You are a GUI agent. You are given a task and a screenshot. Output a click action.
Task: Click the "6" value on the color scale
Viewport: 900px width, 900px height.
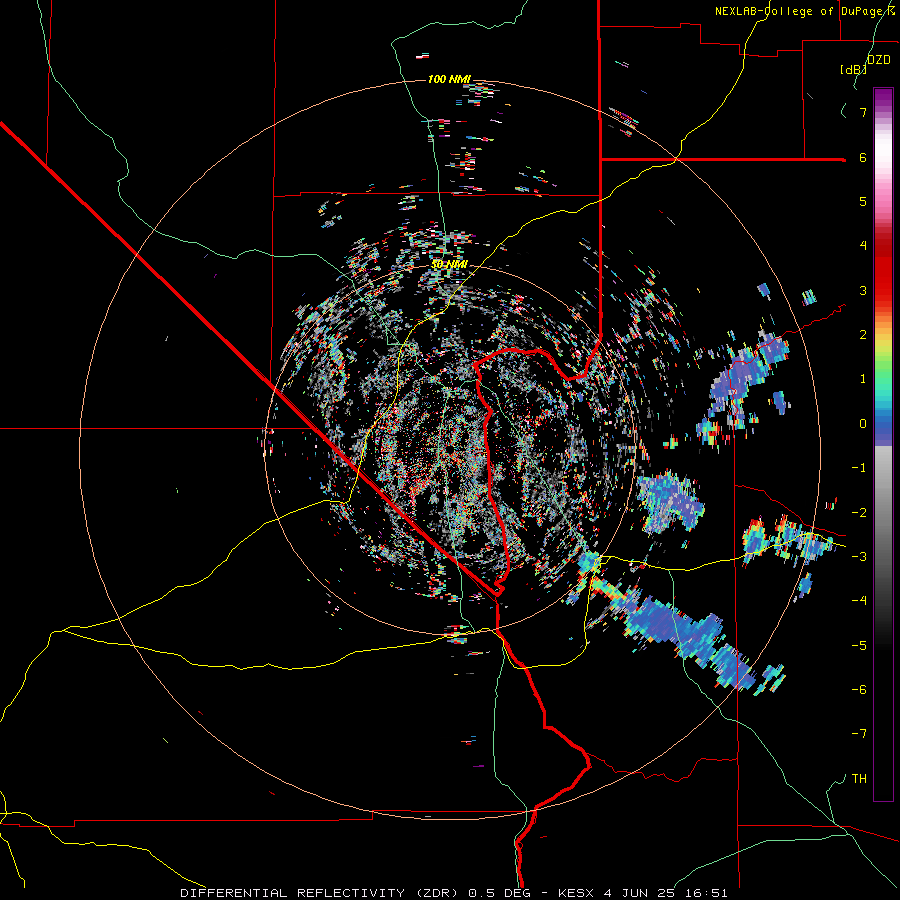[x=863, y=157]
